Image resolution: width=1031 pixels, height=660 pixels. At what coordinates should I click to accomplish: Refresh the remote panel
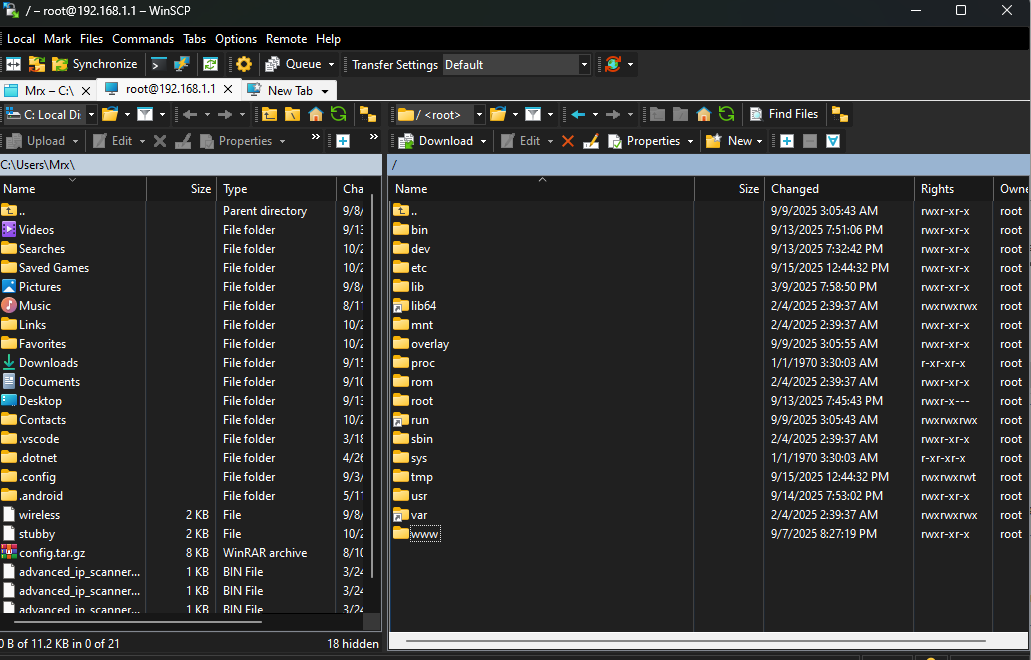click(x=727, y=114)
